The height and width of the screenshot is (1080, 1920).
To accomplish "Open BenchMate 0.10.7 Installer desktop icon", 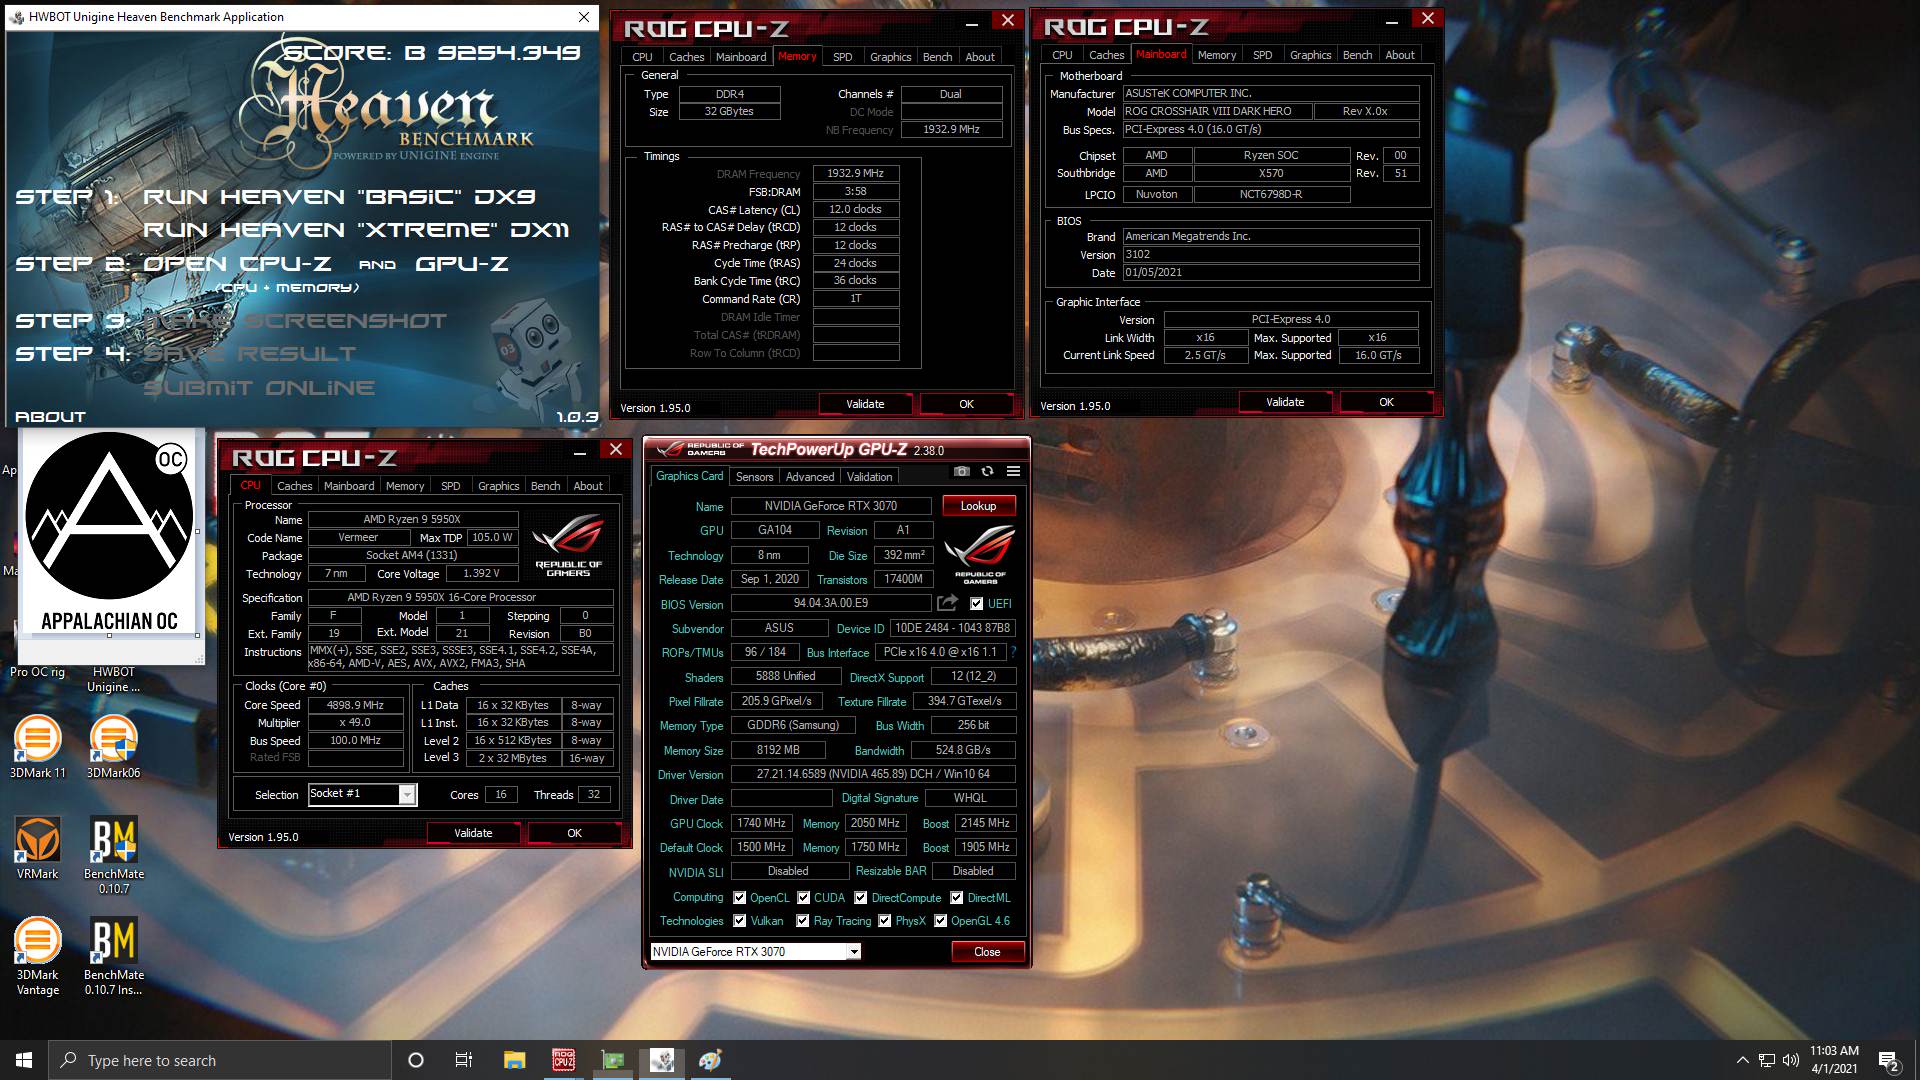I will tap(113, 956).
